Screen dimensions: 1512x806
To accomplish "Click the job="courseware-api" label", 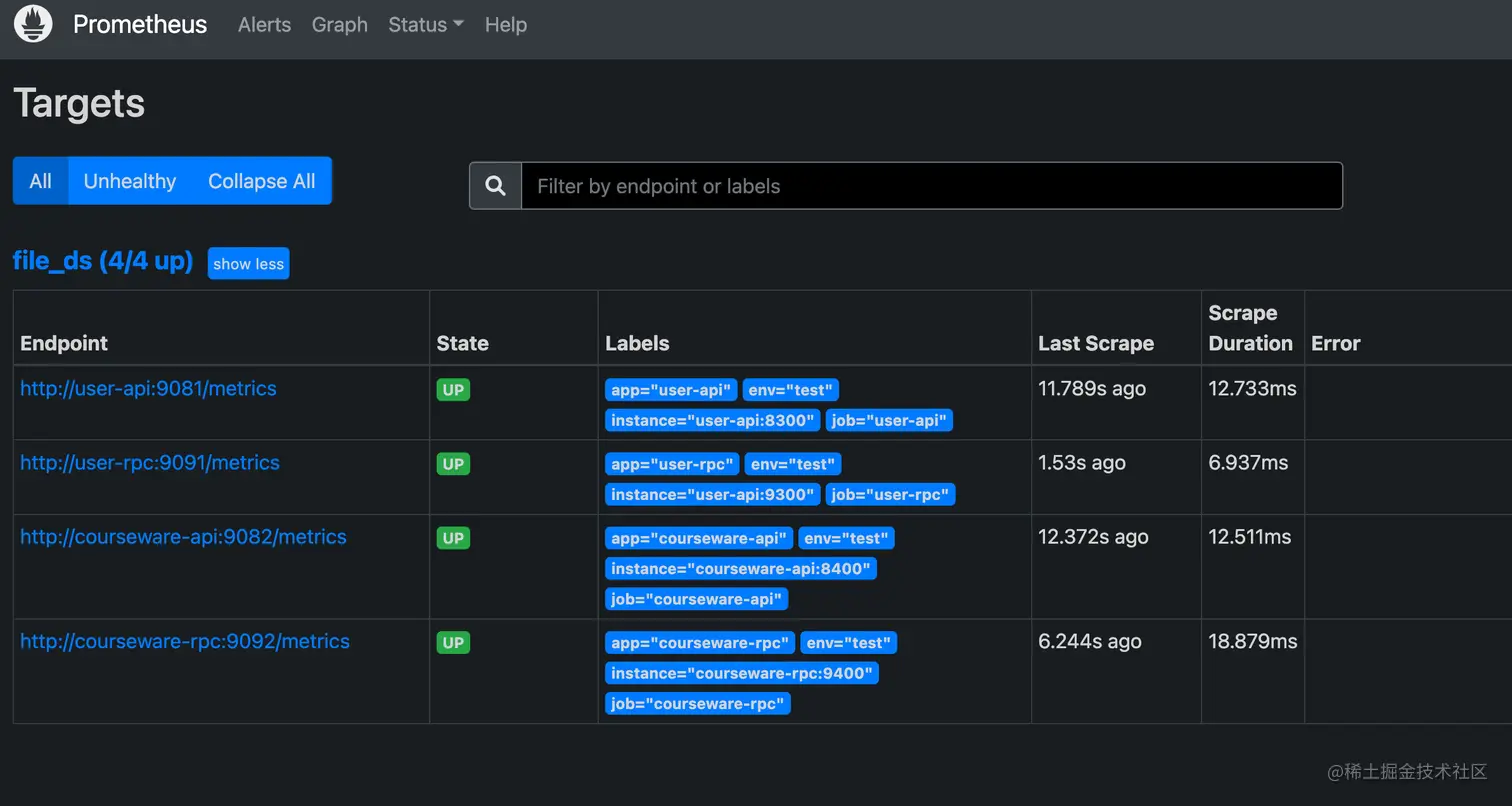I will click(x=697, y=599).
